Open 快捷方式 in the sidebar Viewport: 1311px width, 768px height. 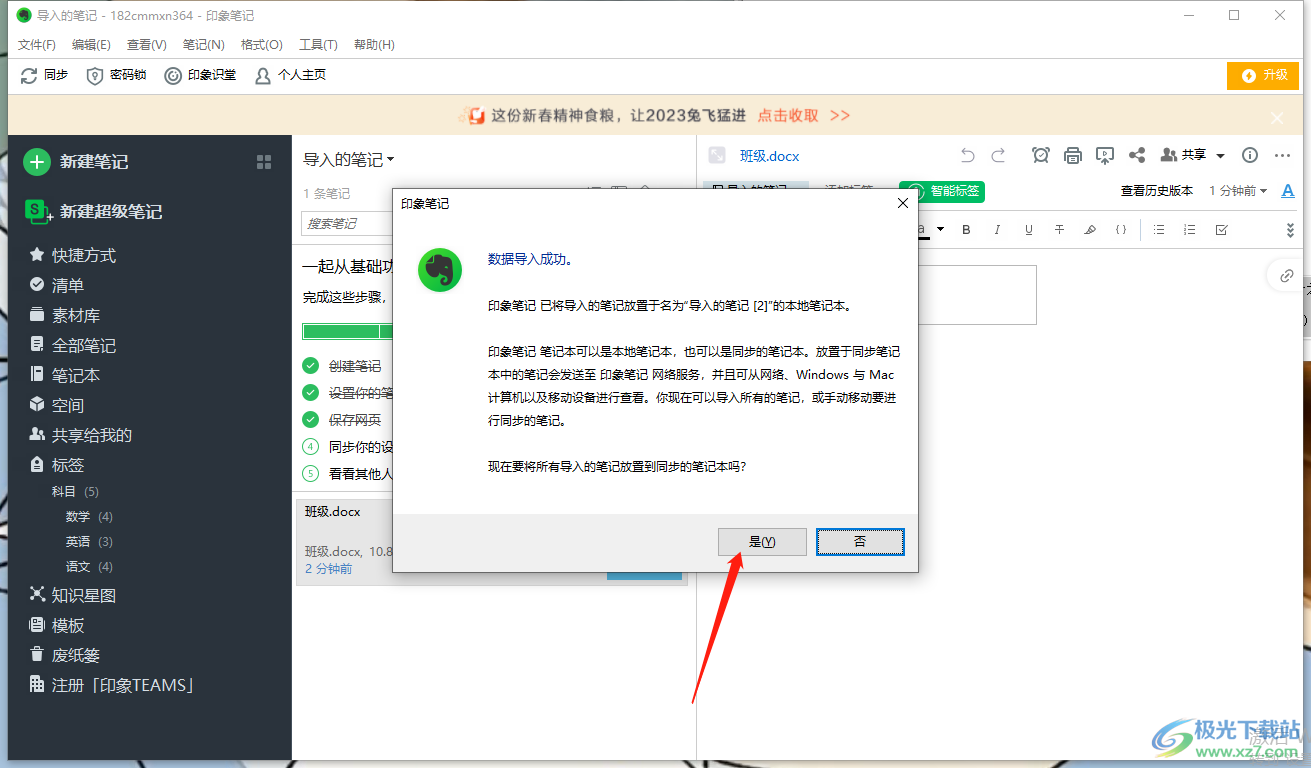pyautogui.click(x=72, y=255)
